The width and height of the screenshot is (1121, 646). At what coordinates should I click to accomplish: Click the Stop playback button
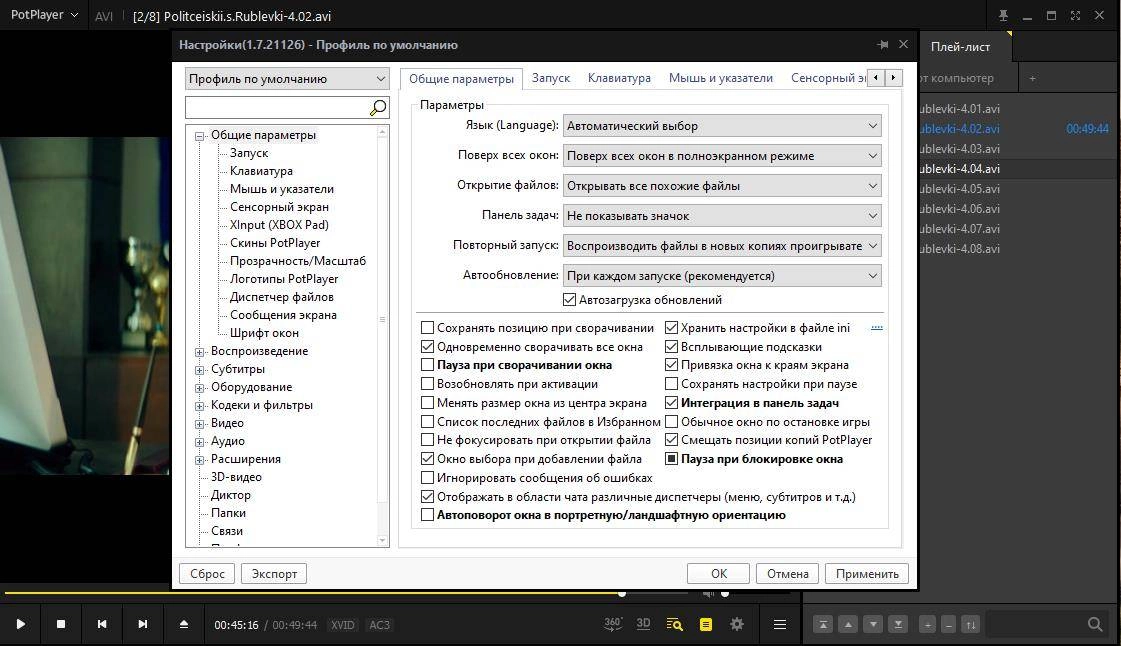(61, 624)
